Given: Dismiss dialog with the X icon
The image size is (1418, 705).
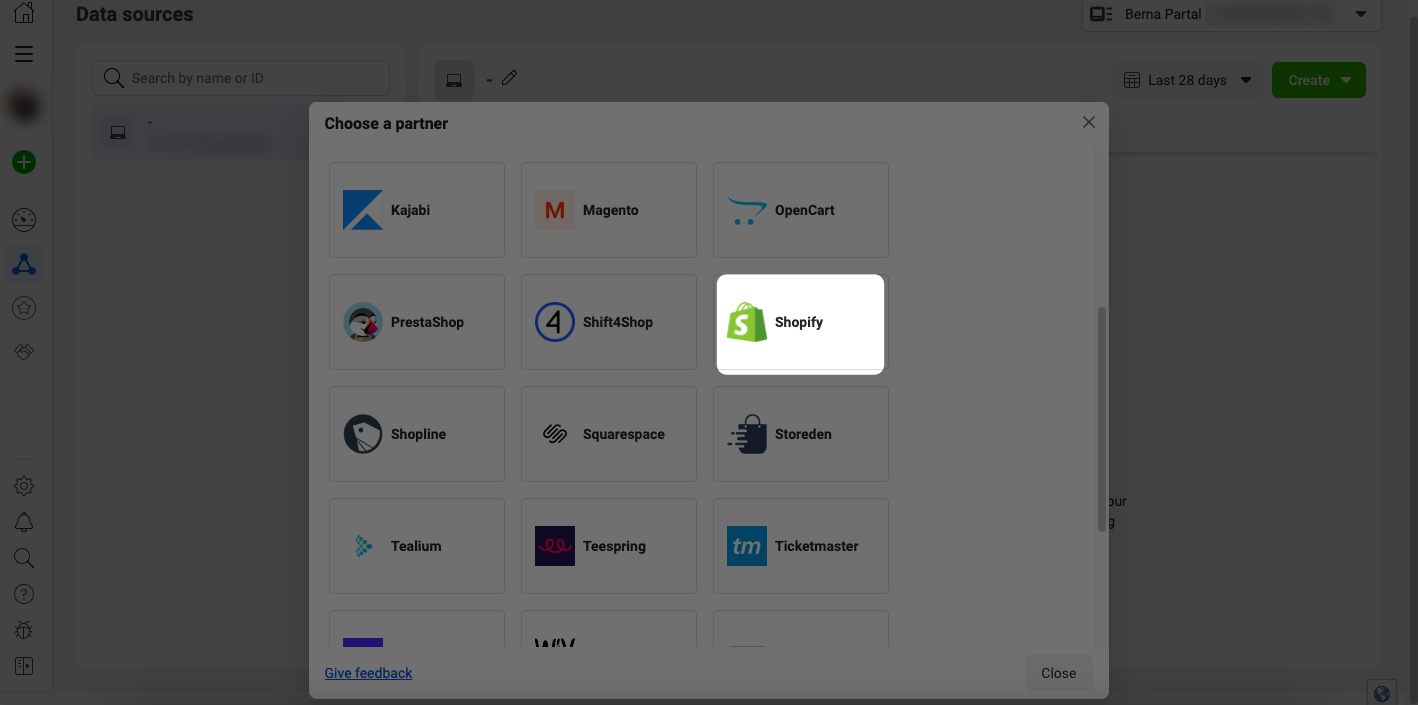Looking at the screenshot, I should [x=1089, y=122].
